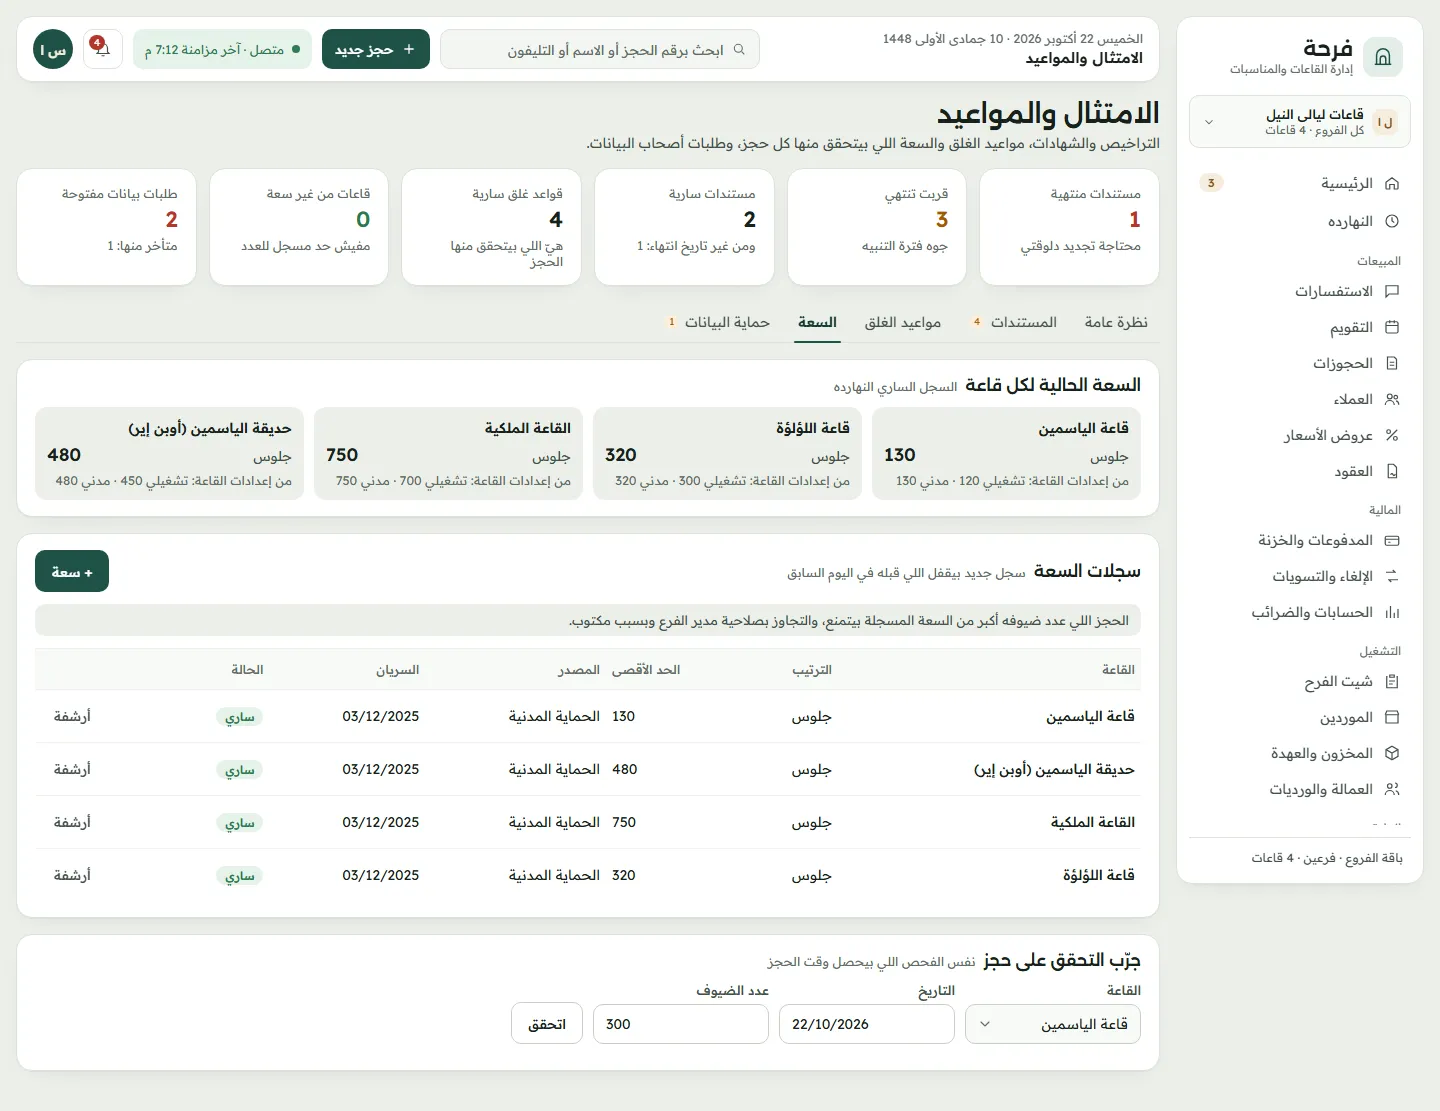This screenshot has height=1111, width=1440.
Task: Click the عروض الأسعار percent icon
Action: tap(1392, 435)
